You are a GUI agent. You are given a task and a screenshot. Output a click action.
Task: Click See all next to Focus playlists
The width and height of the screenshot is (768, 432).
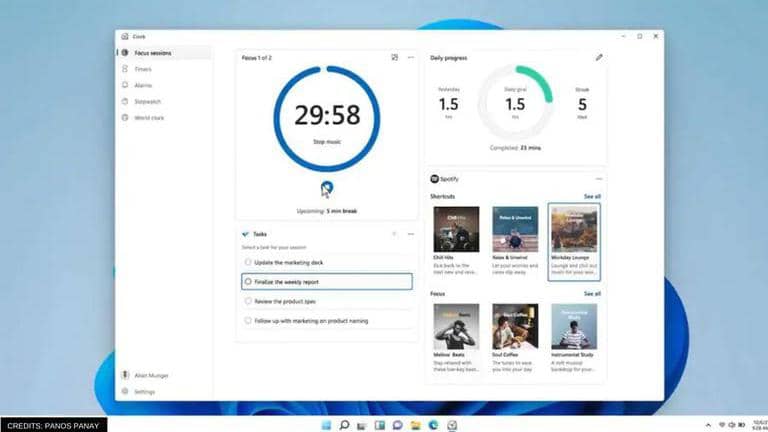click(x=592, y=294)
